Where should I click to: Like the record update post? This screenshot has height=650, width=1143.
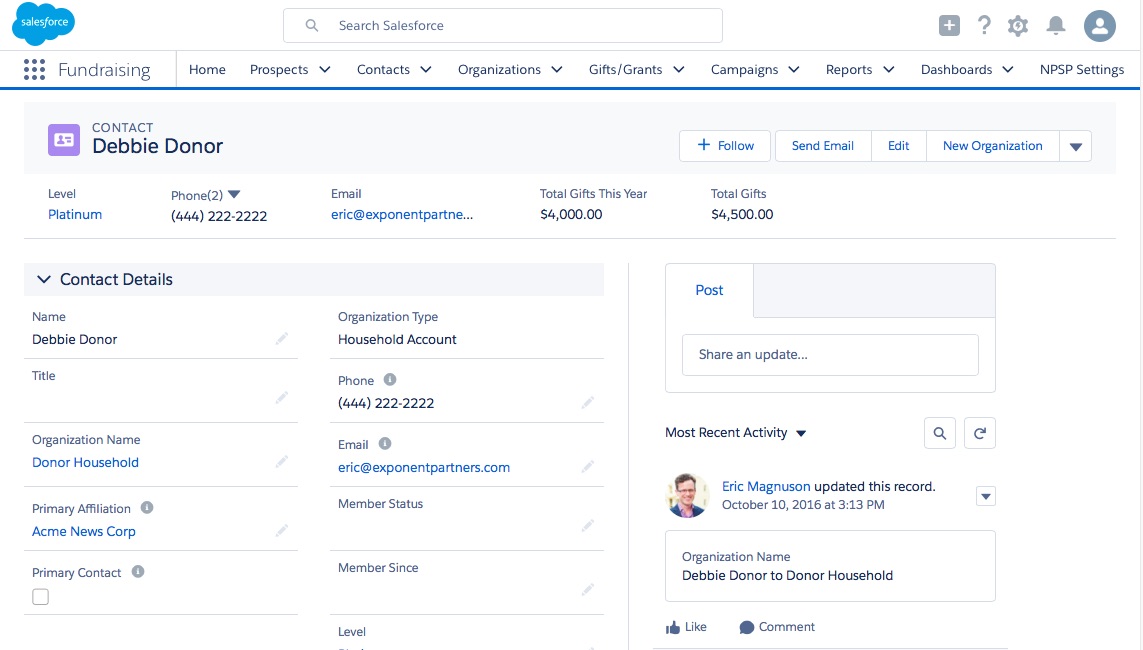[686, 627]
